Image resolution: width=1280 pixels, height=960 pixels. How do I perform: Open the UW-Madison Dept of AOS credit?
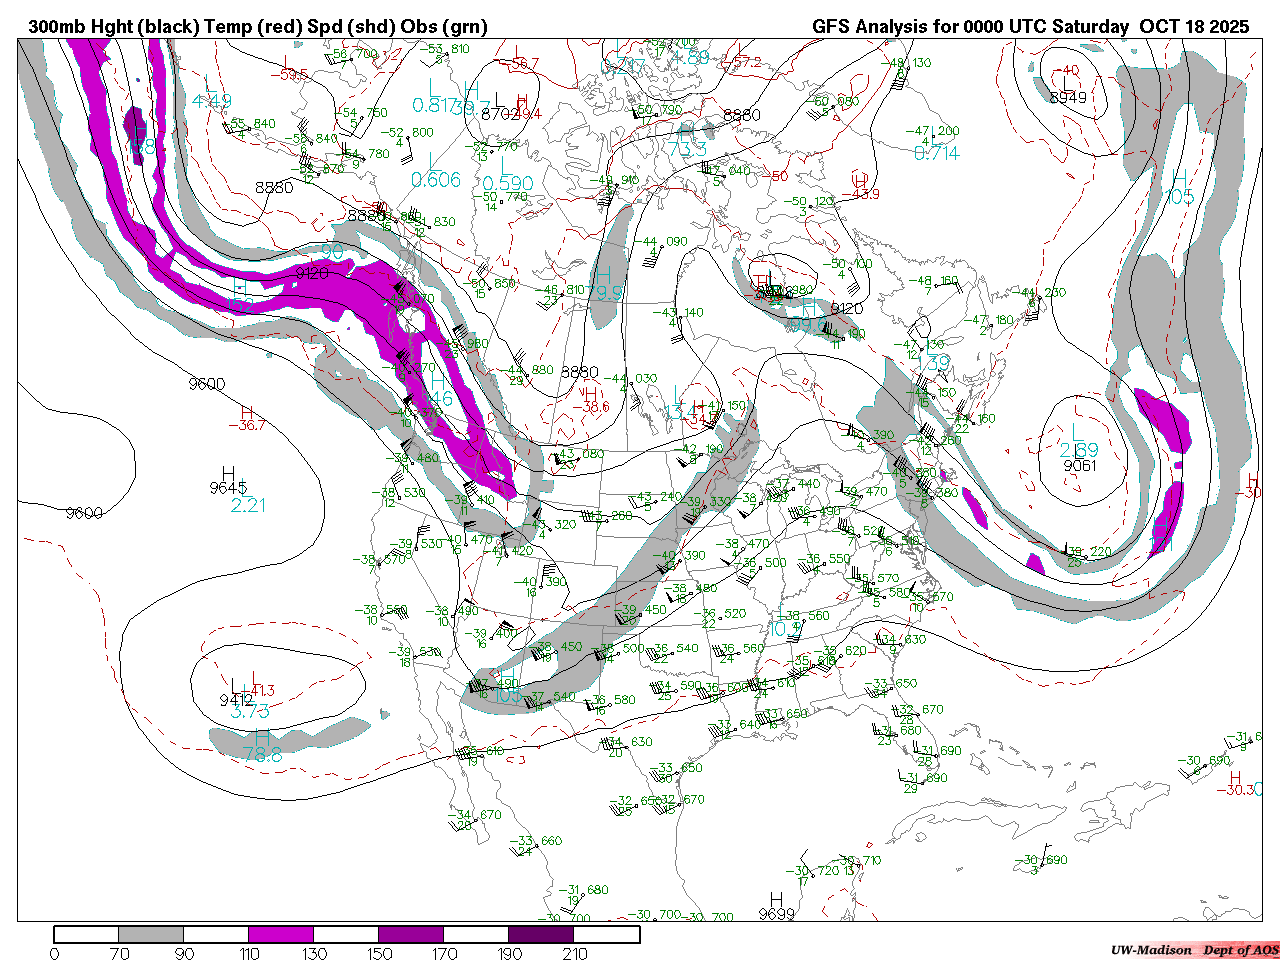pyautogui.click(x=1194, y=950)
